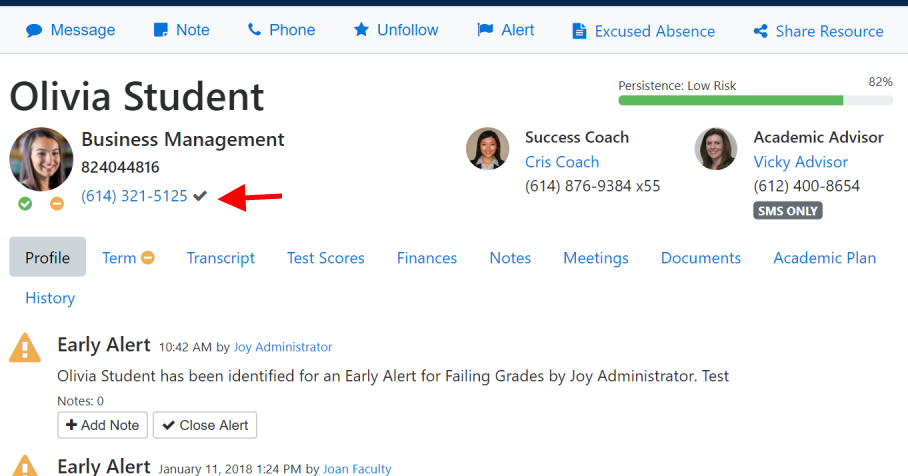The image size is (908, 476).
Task: Click the orange minus status icon under photo
Action: (x=57, y=204)
